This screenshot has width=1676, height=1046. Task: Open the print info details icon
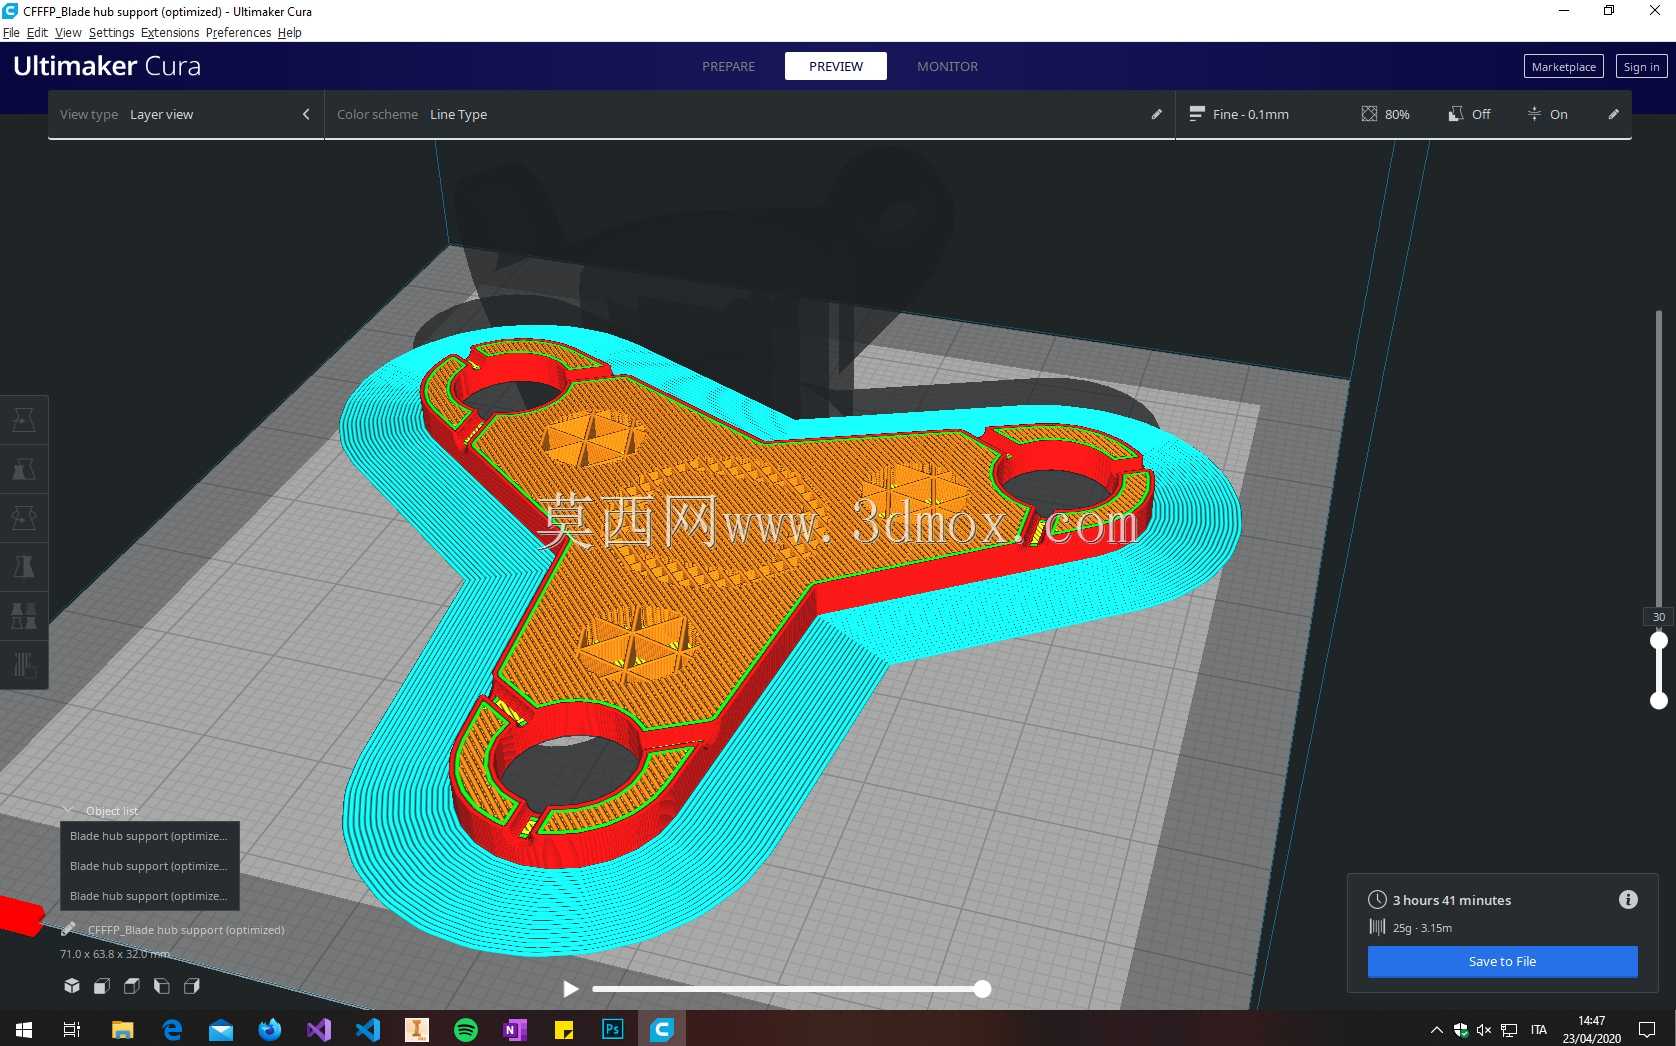coord(1628,899)
